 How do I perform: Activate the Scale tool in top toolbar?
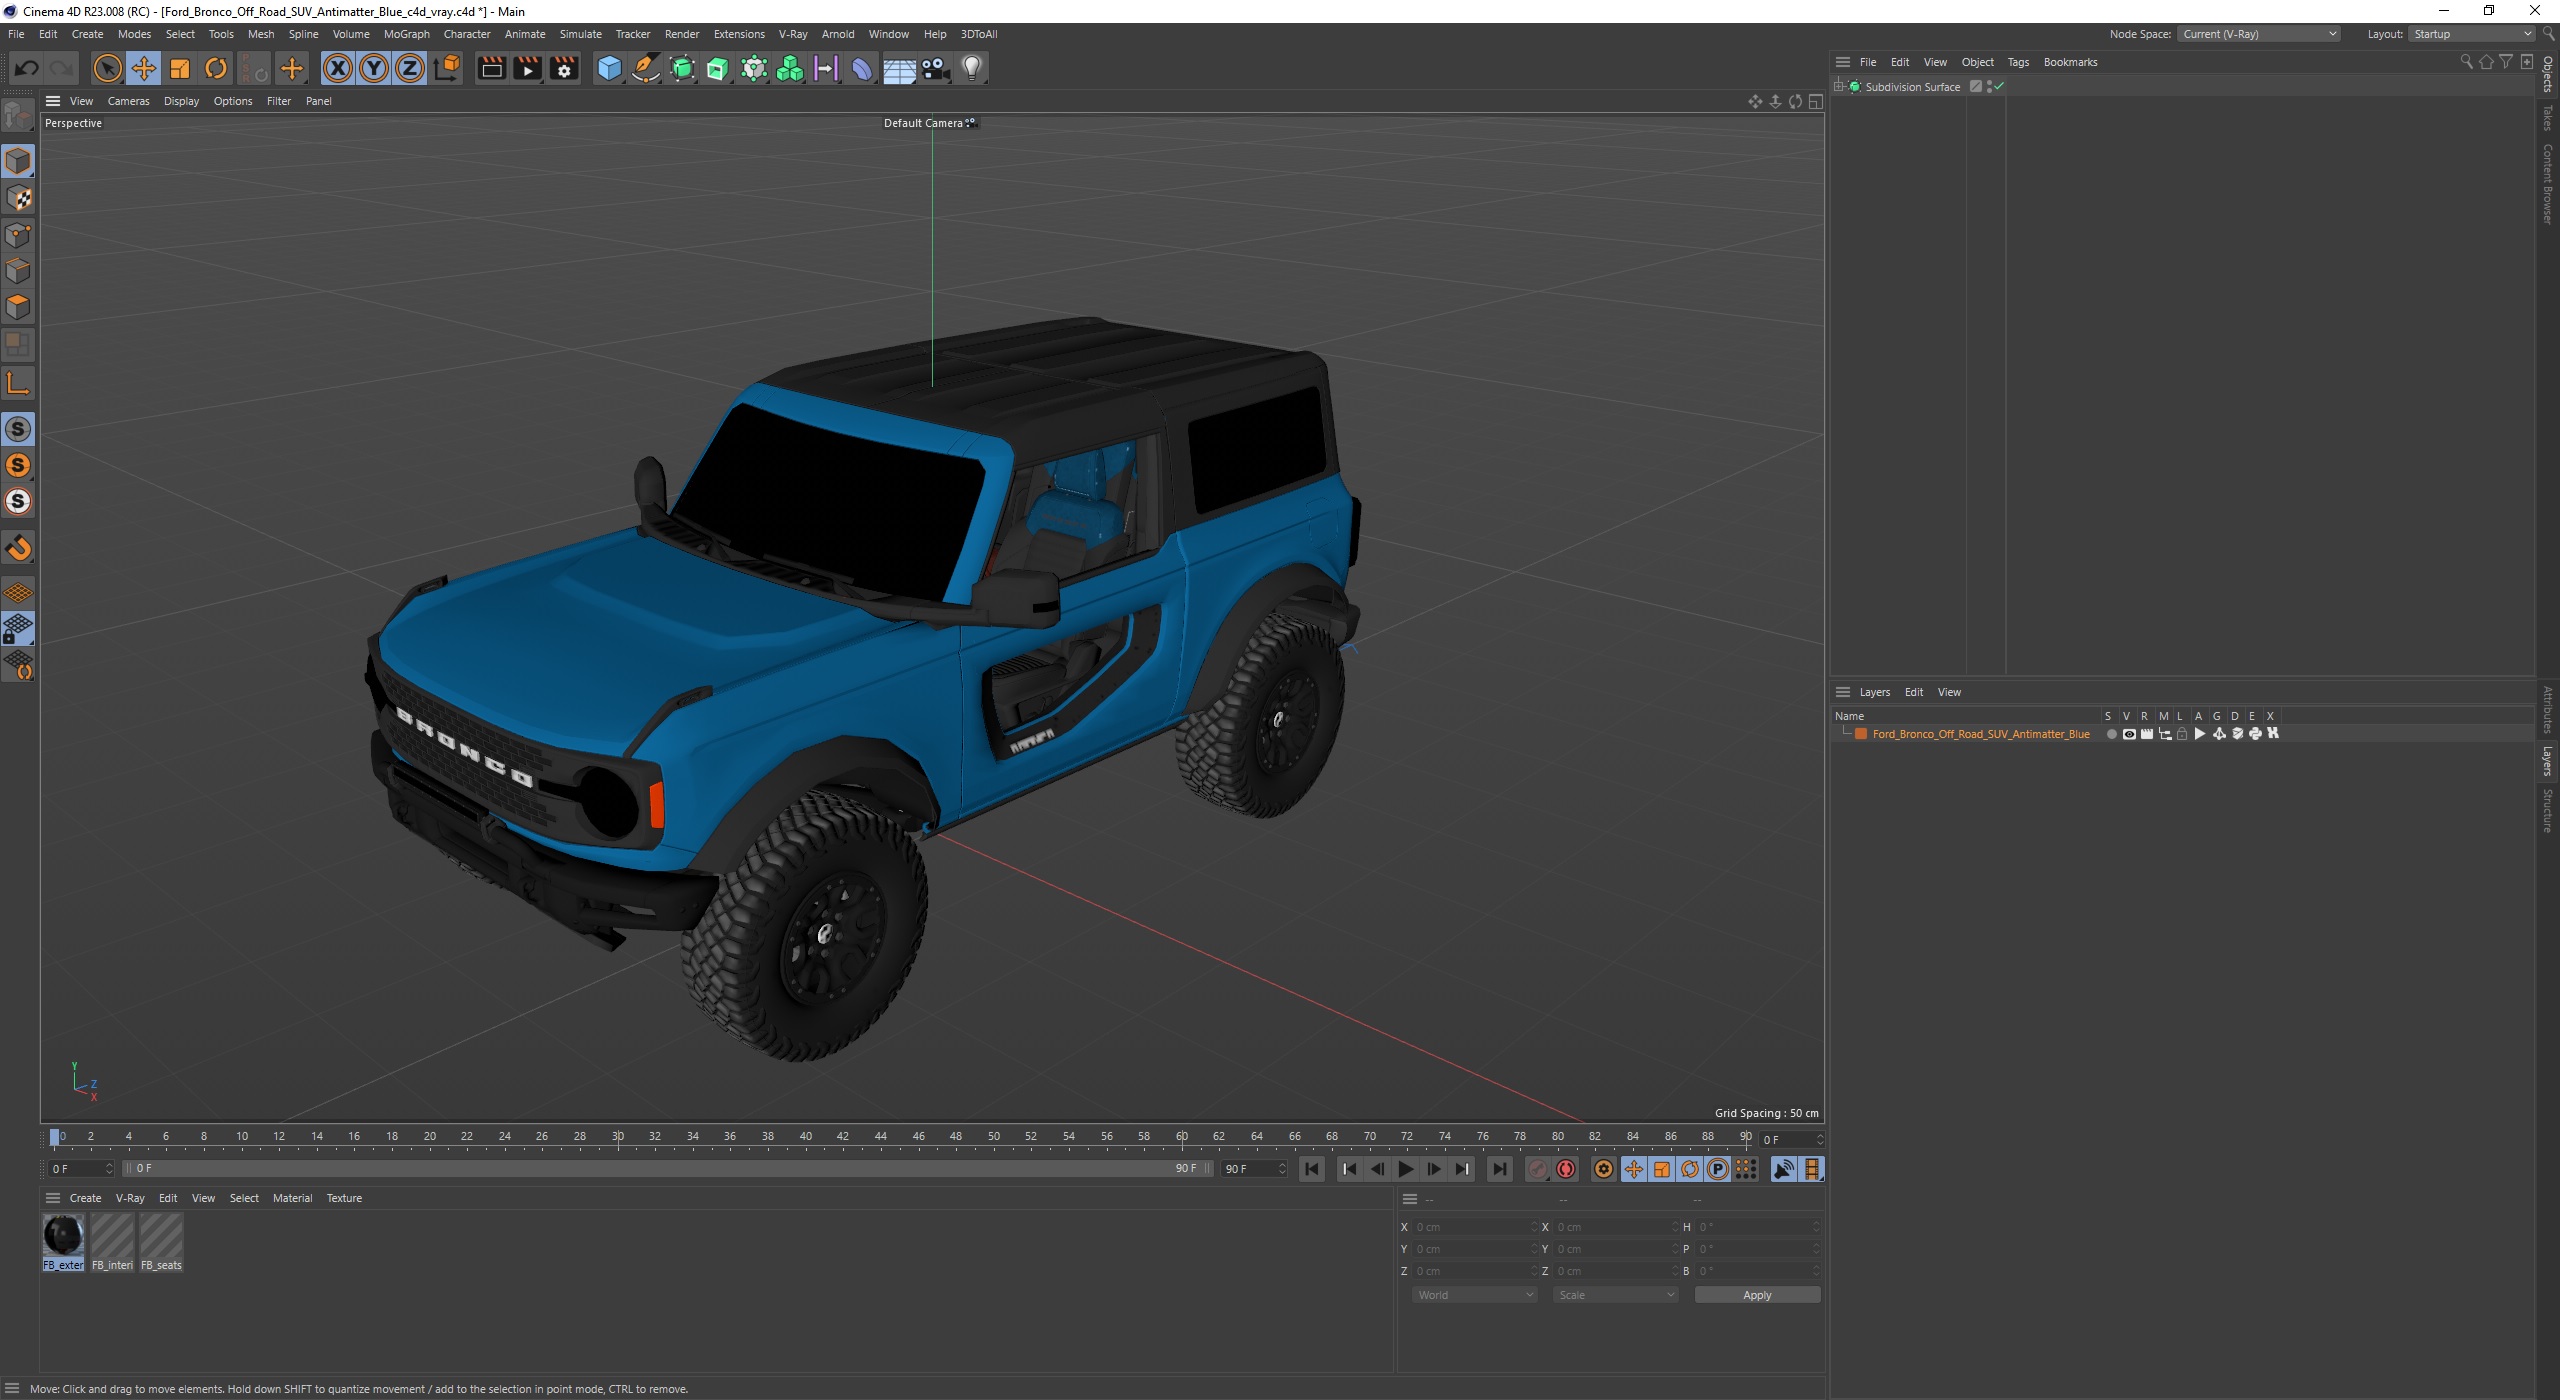[180, 68]
